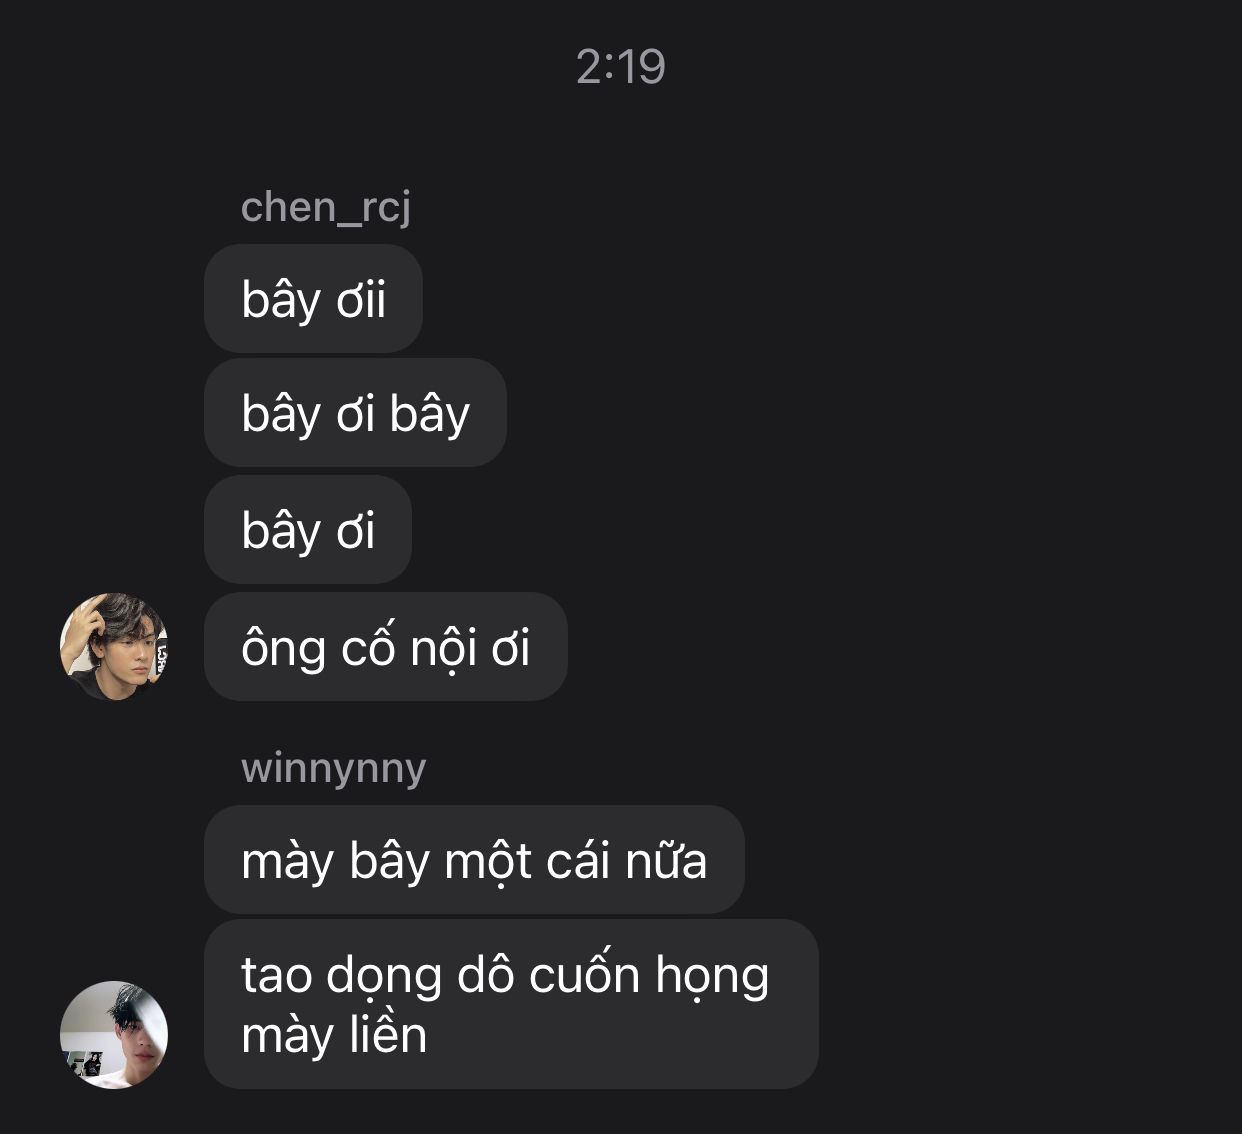The width and height of the screenshot is (1242, 1134).
Task: Select the "ông cố nội ơi" message
Action: pos(386,646)
